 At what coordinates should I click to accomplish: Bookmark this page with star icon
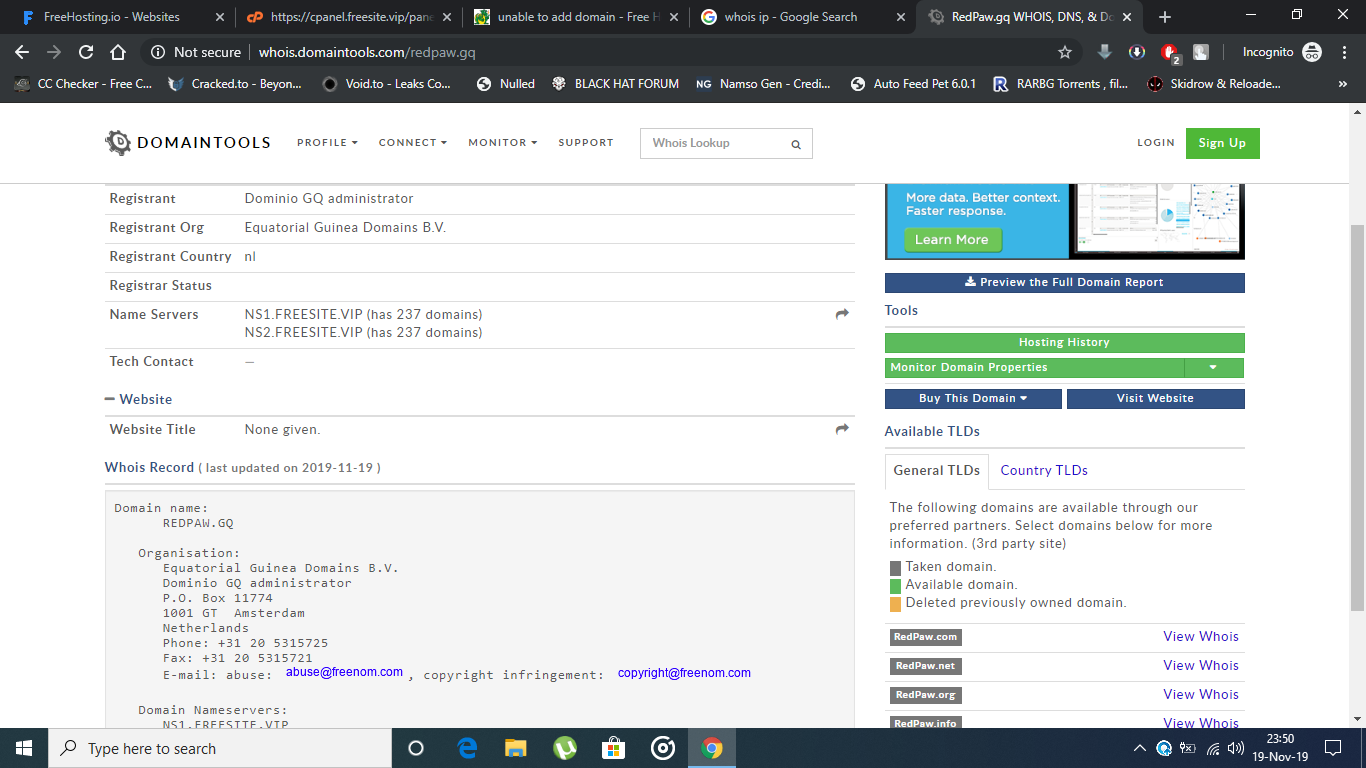point(1065,52)
